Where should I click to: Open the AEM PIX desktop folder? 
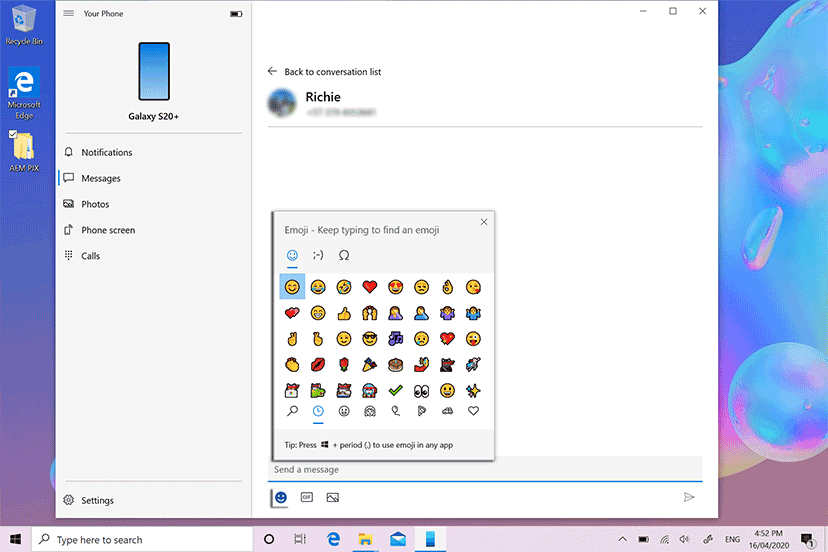pyautogui.click(x=24, y=152)
